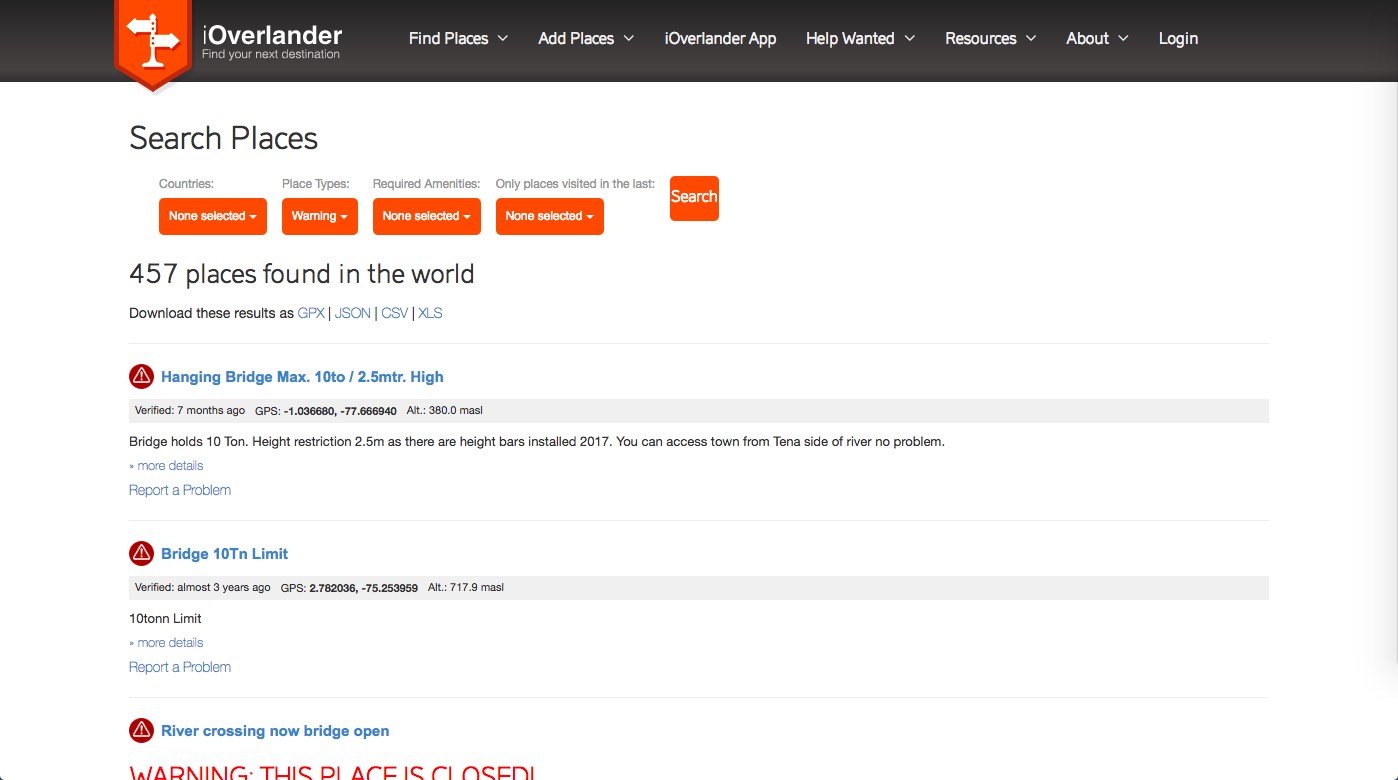Screen dimensions: 1398x780
Task: Open Bridge 10Tn Limit place link
Action: pos(224,554)
